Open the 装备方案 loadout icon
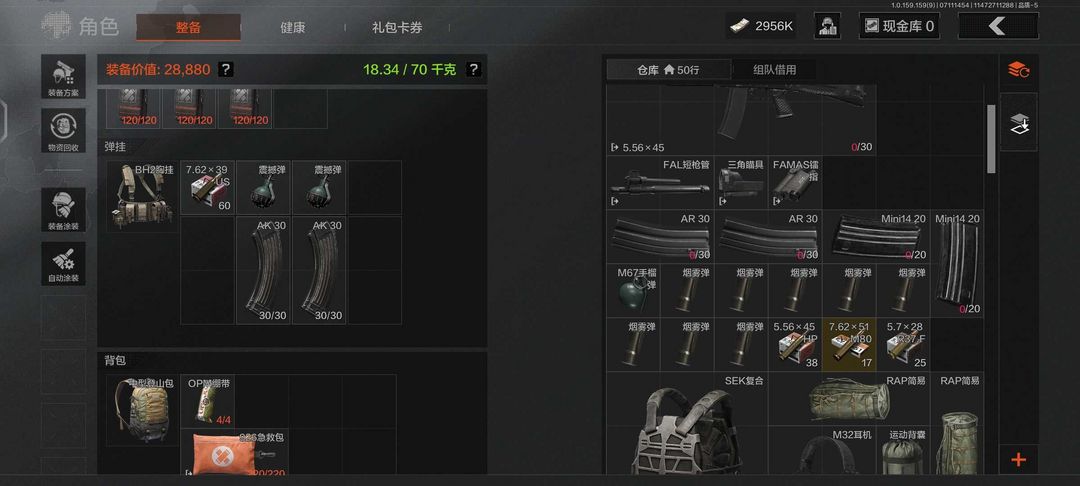1080x486 pixels. coord(63,76)
